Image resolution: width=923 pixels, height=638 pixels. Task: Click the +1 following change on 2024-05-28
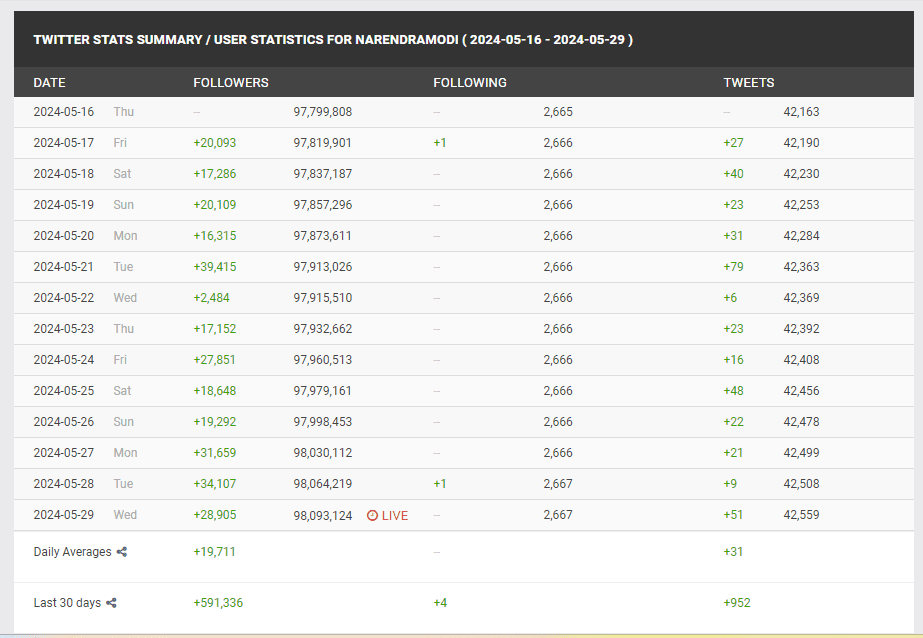[x=439, y=484]
